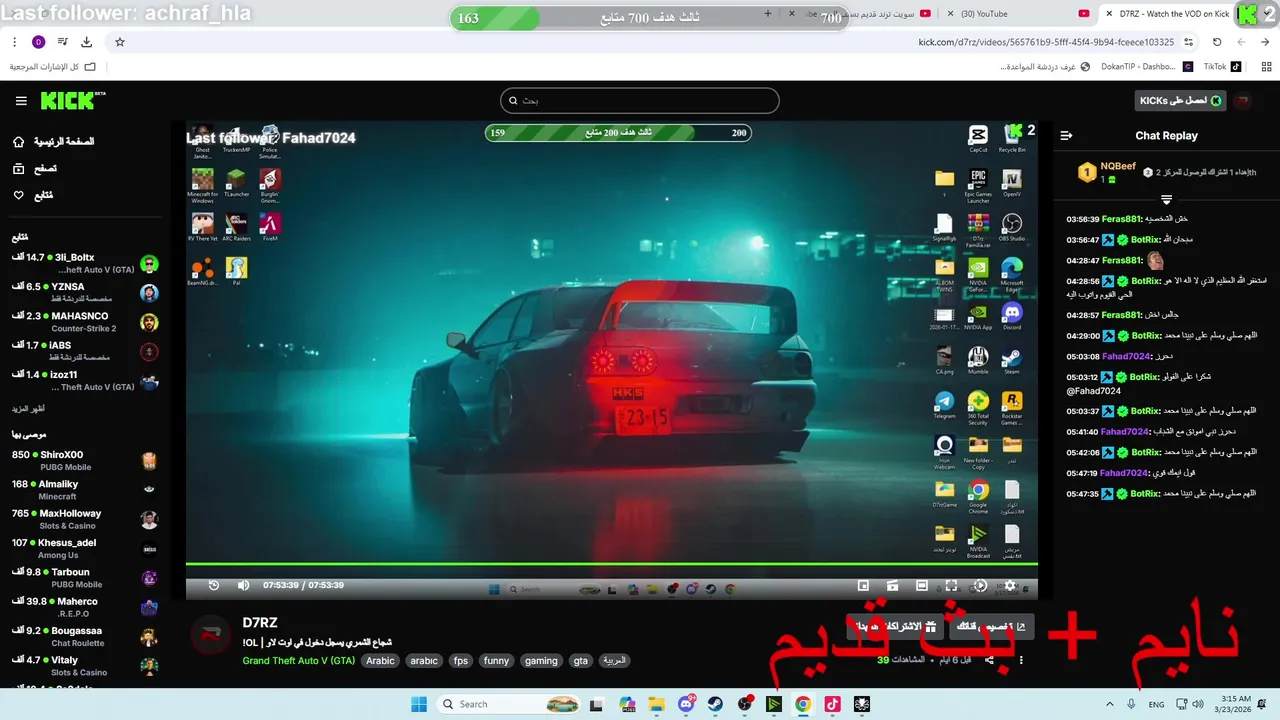Open the profile avatar in Kick header
The image size is (1280, 720).
(x=1243, y=100)
